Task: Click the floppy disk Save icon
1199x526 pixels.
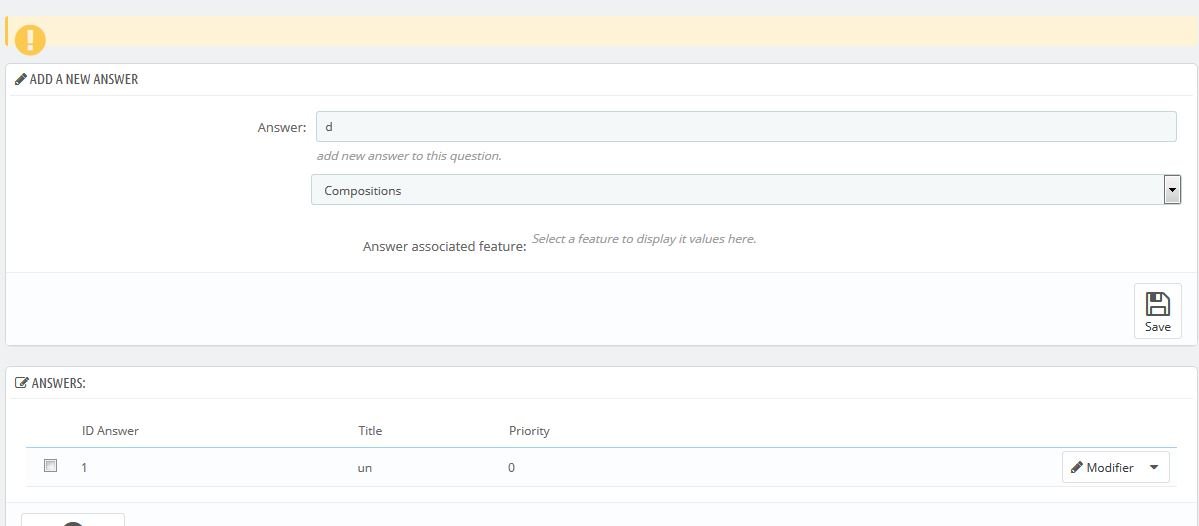Action: coord(1157,303)
